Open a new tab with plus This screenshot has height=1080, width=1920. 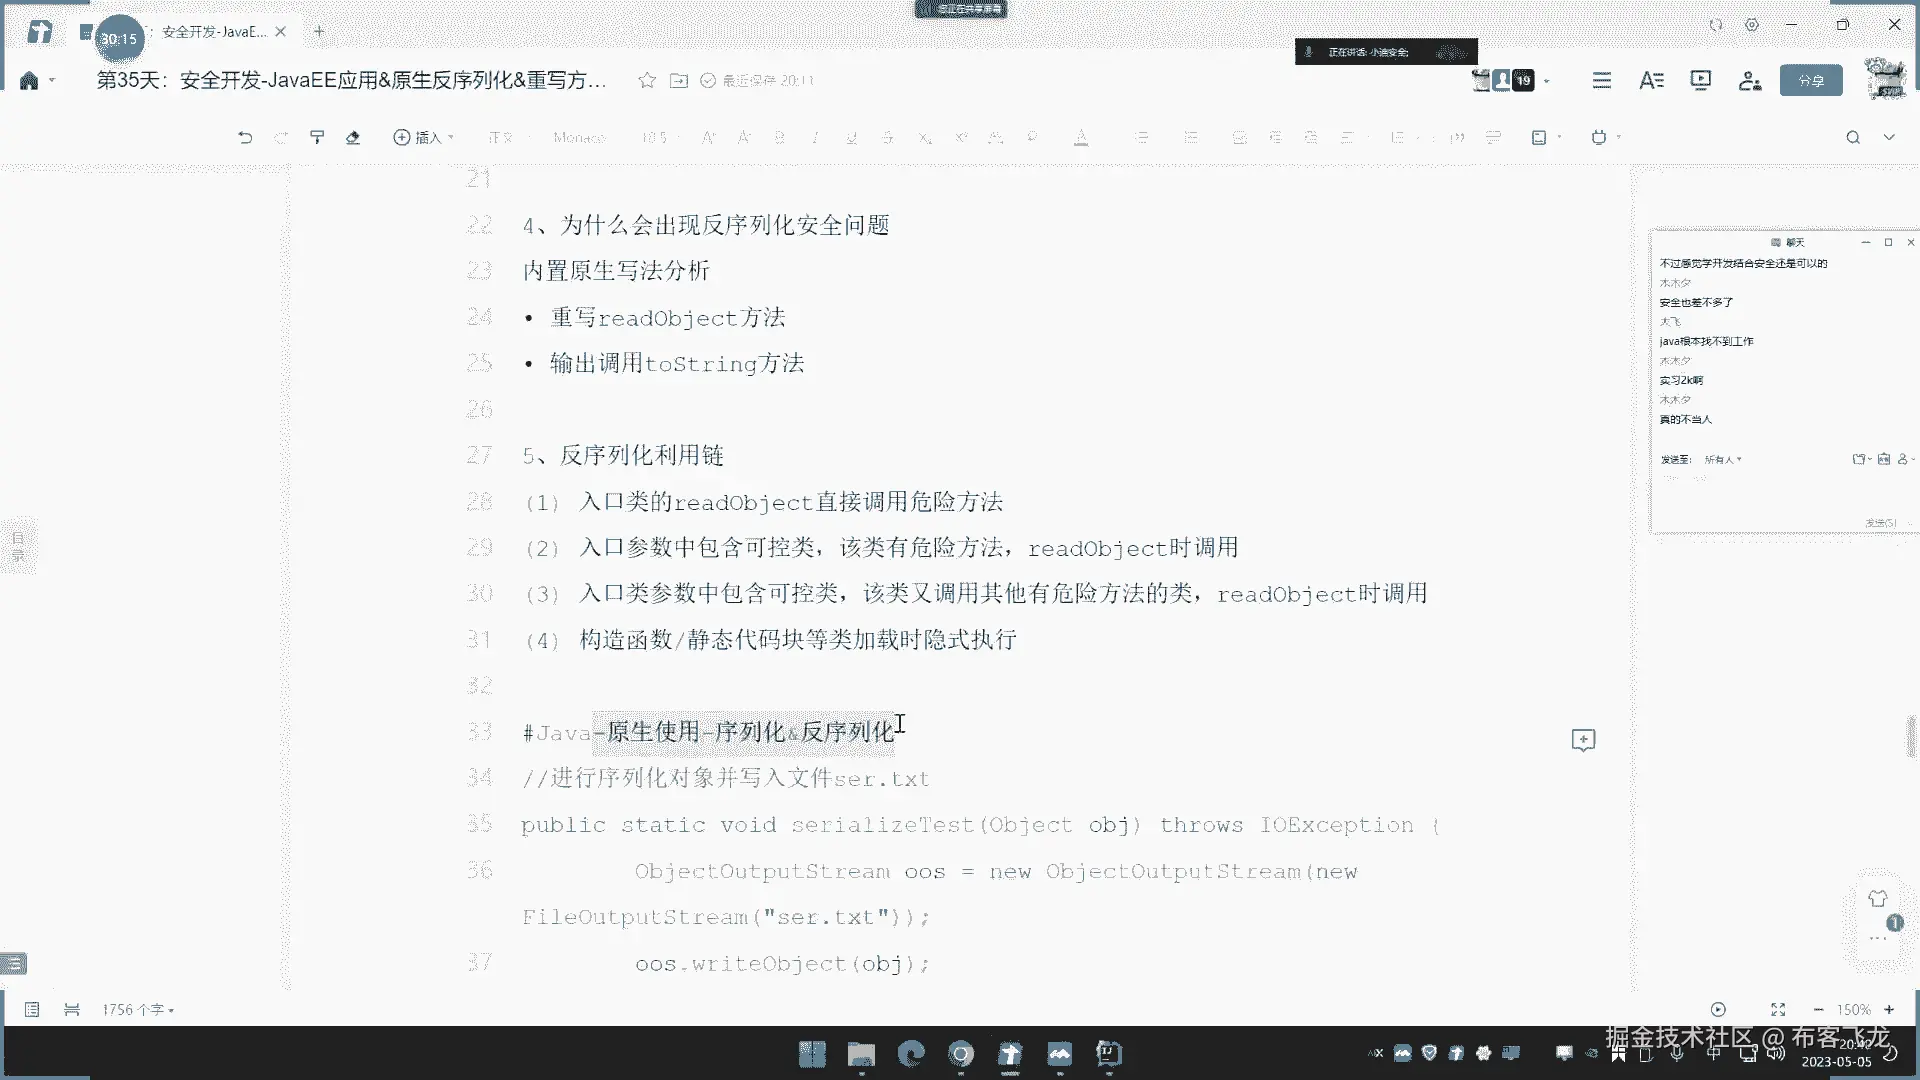(x=319, y=32)
